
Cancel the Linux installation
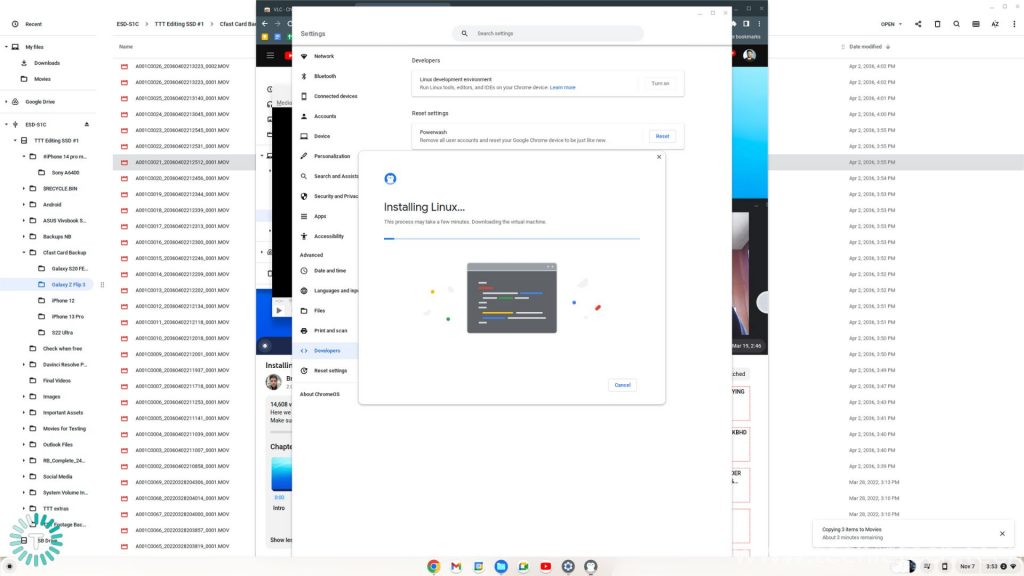pos(622,385)
